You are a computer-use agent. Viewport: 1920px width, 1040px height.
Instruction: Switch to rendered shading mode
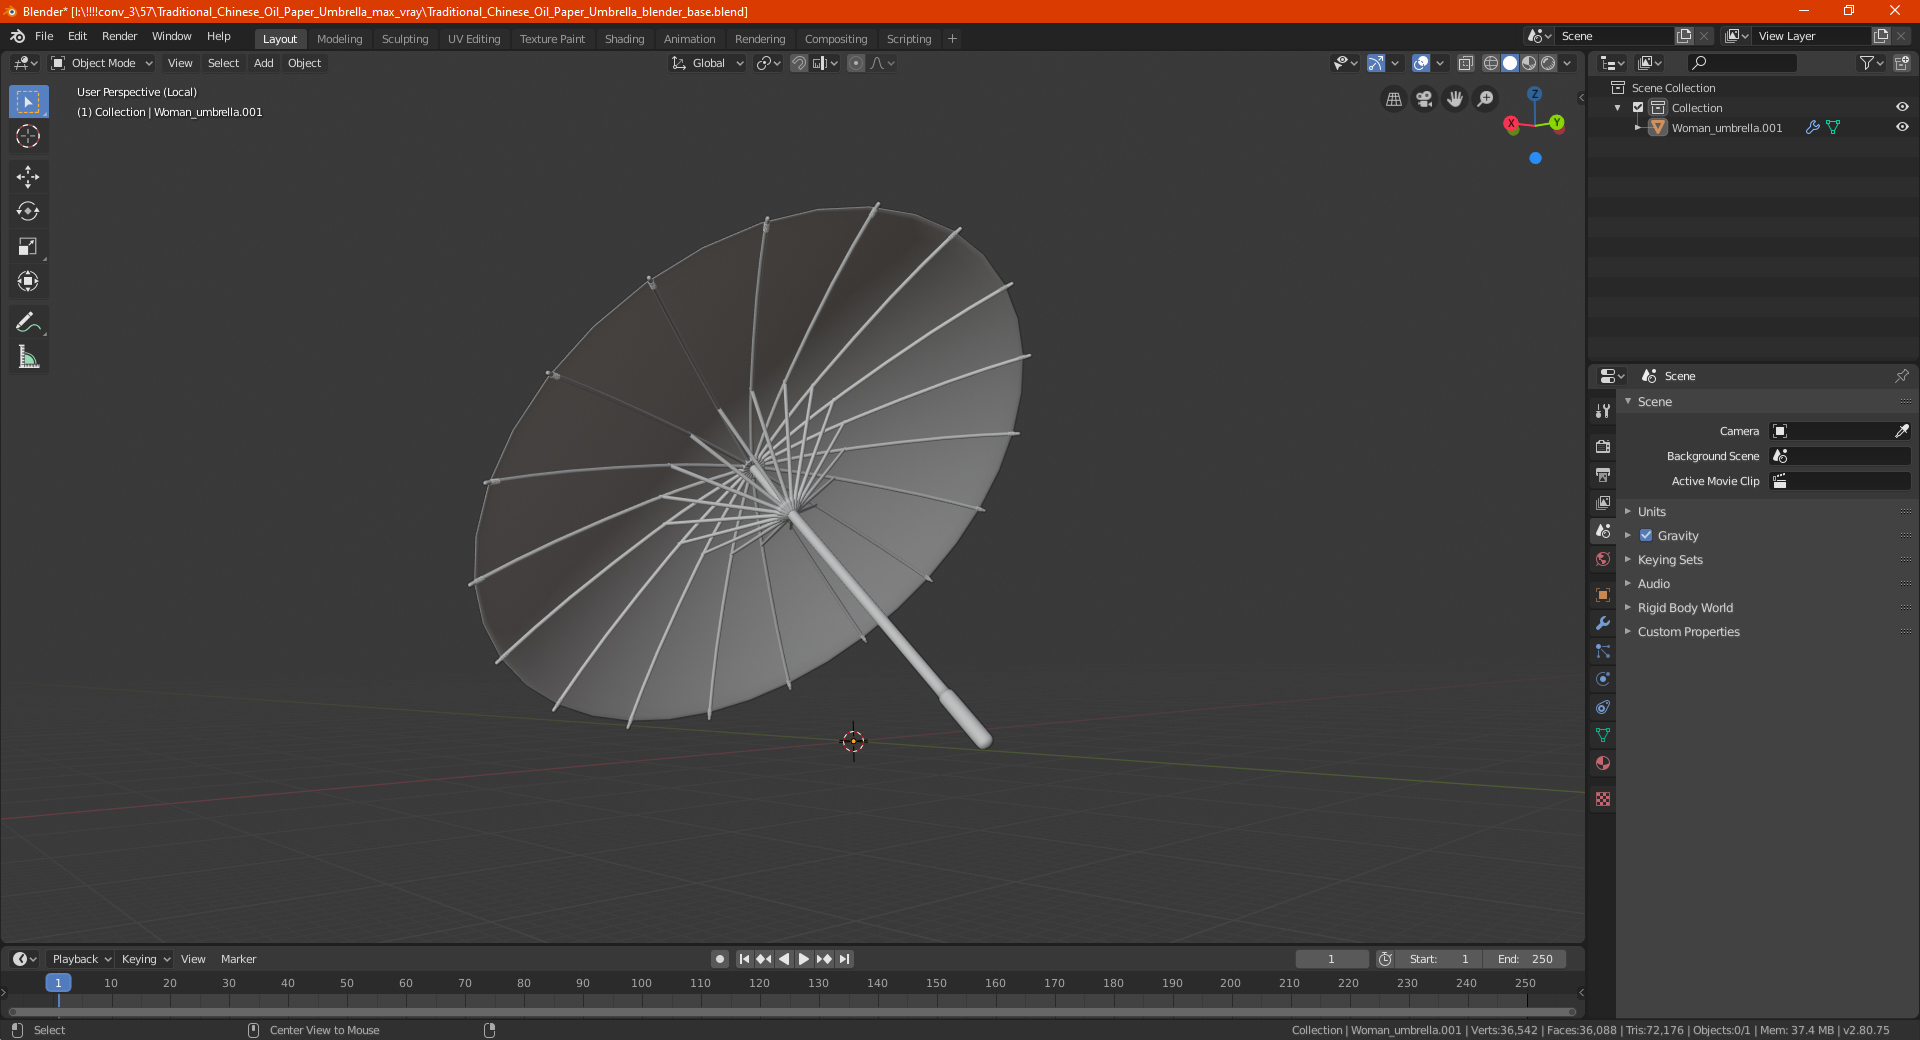coord(1548,63)
